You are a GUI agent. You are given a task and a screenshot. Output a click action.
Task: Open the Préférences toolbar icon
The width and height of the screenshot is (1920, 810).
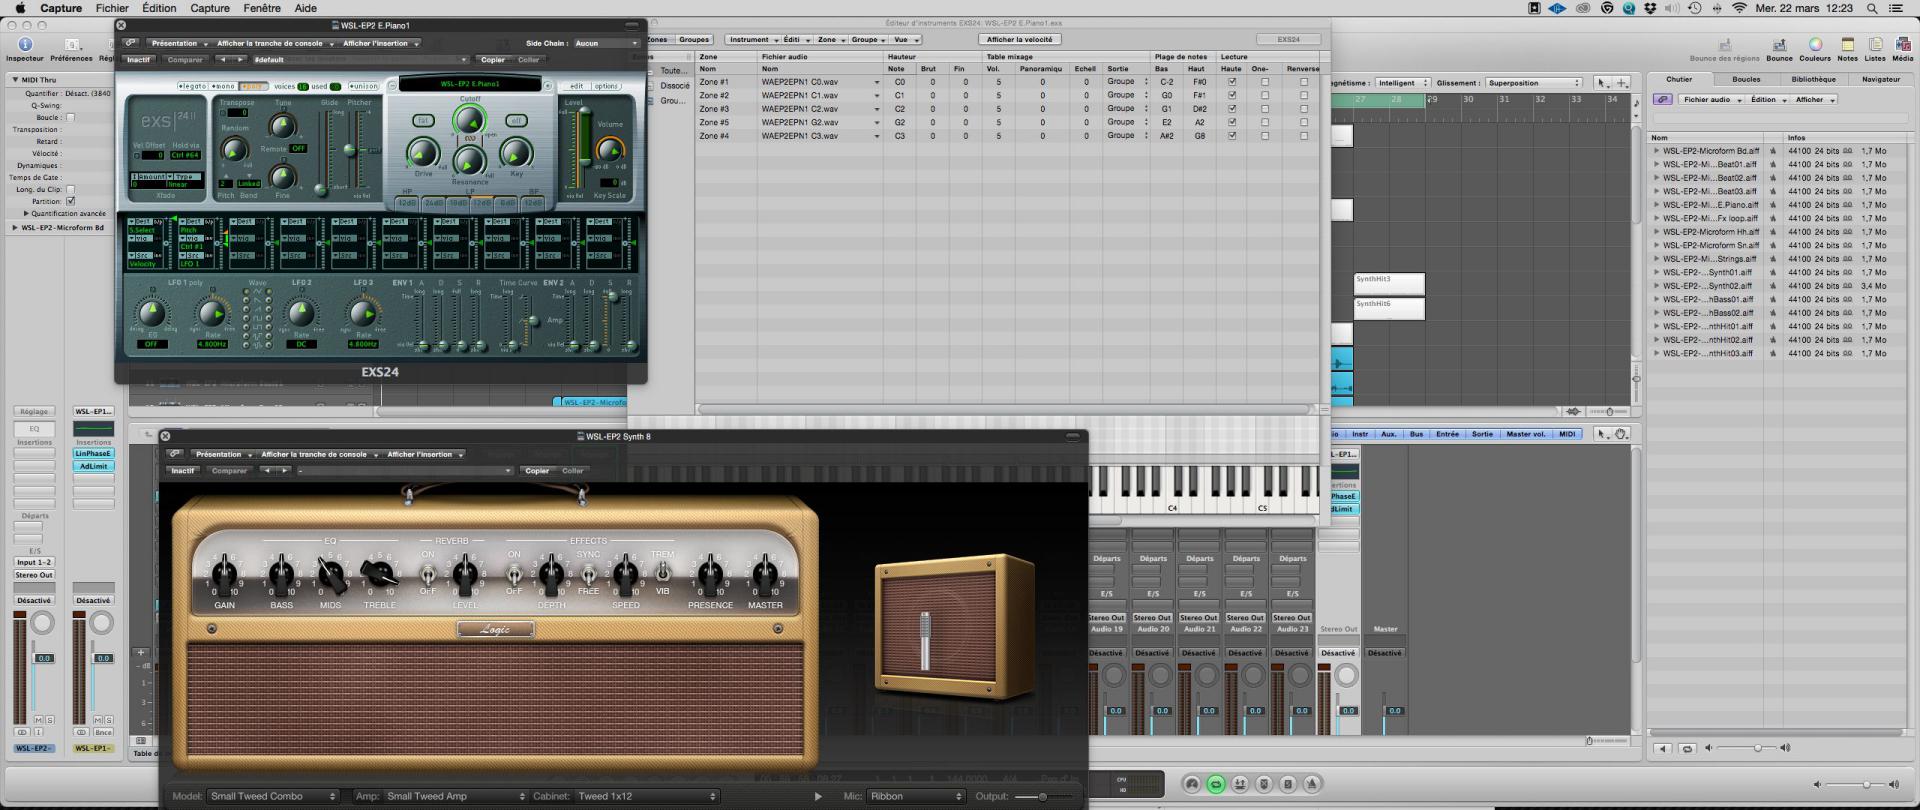pyautogui.click(x=71, y=44)
